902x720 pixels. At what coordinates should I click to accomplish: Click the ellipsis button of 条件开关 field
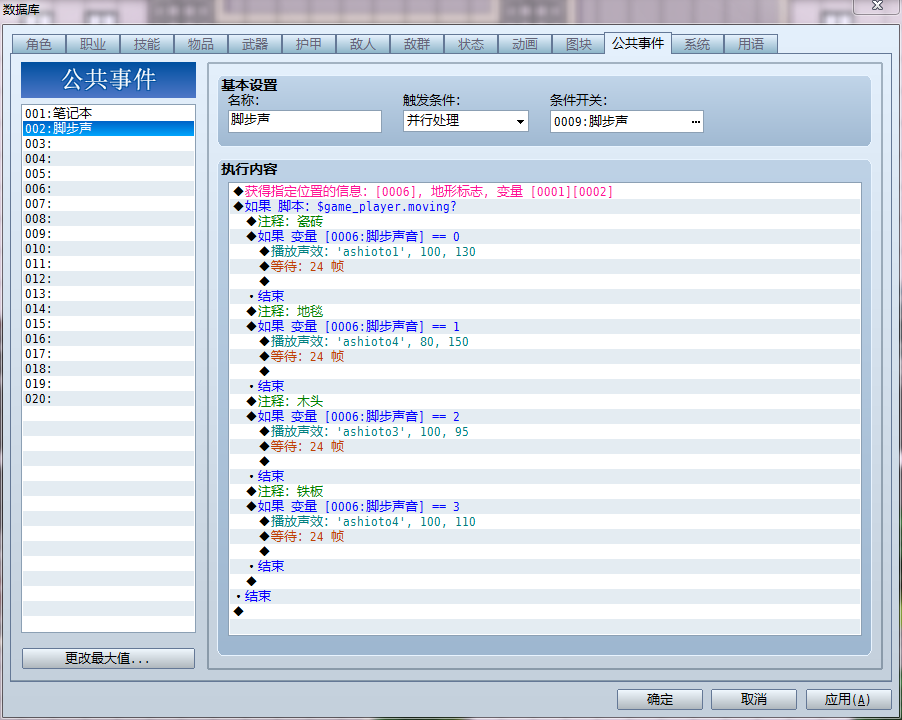pos(695,122)
